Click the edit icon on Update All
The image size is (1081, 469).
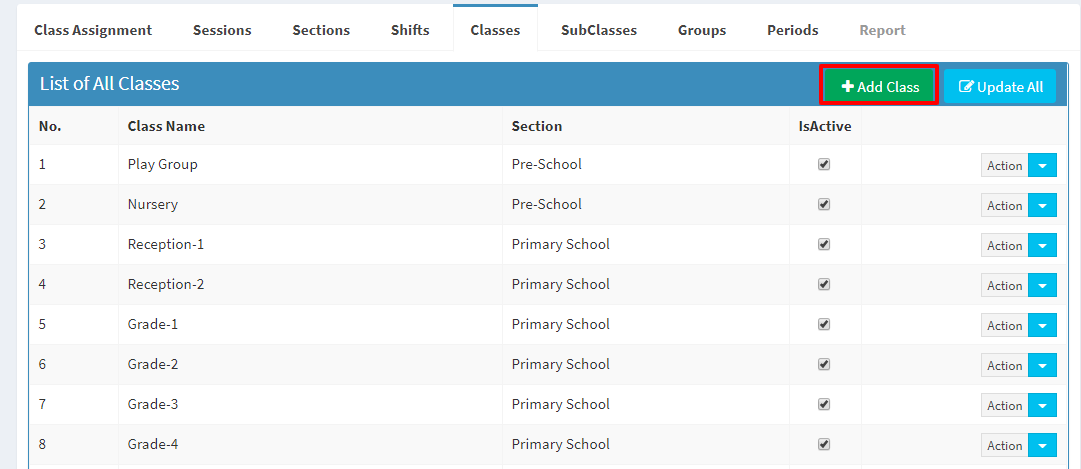click(967, 87)
